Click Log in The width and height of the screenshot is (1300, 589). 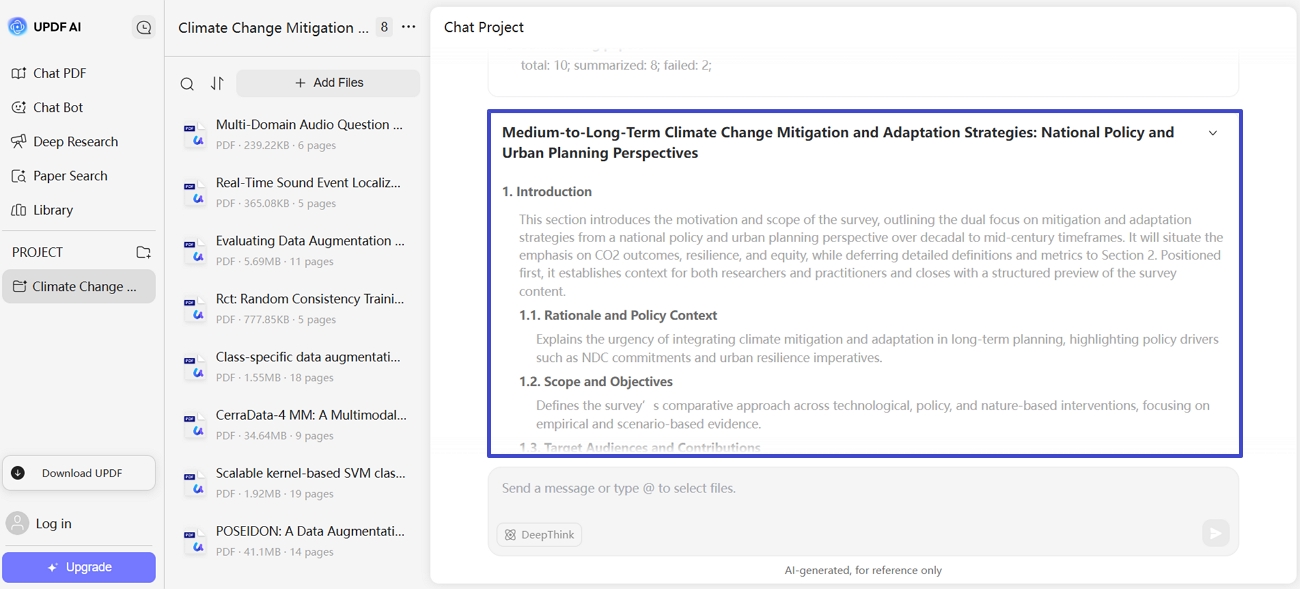[54, 523]
